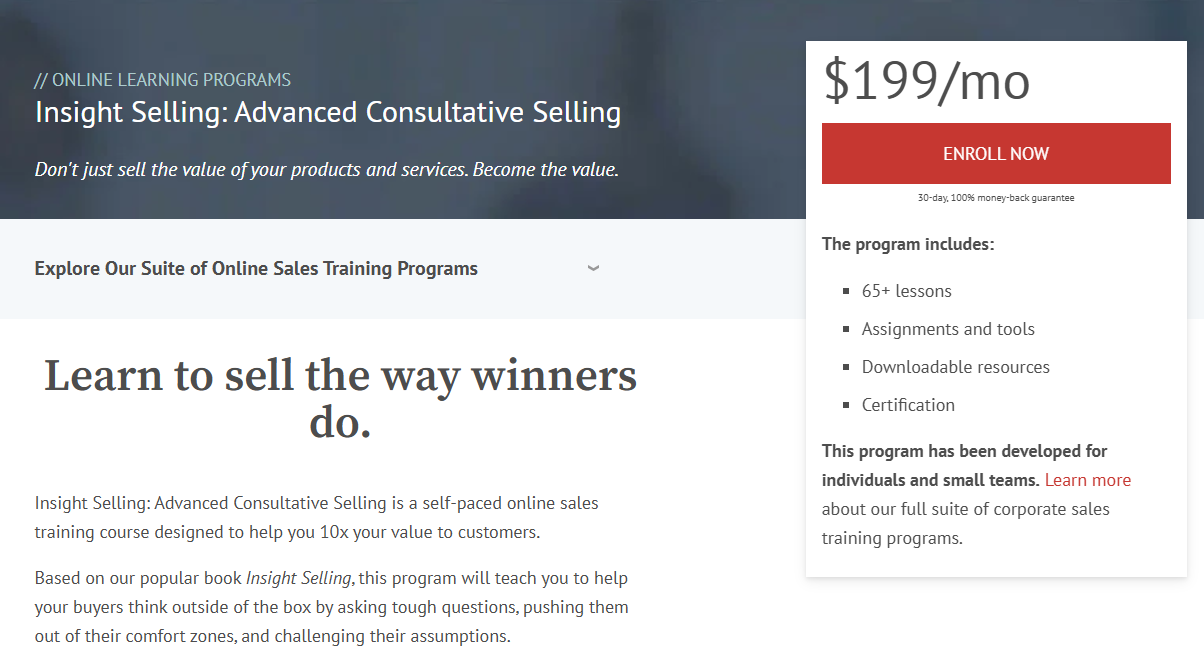Click the square bullet beside 65+ lessons
This screenshot has height=668, width=1204.
pos(846,292)
